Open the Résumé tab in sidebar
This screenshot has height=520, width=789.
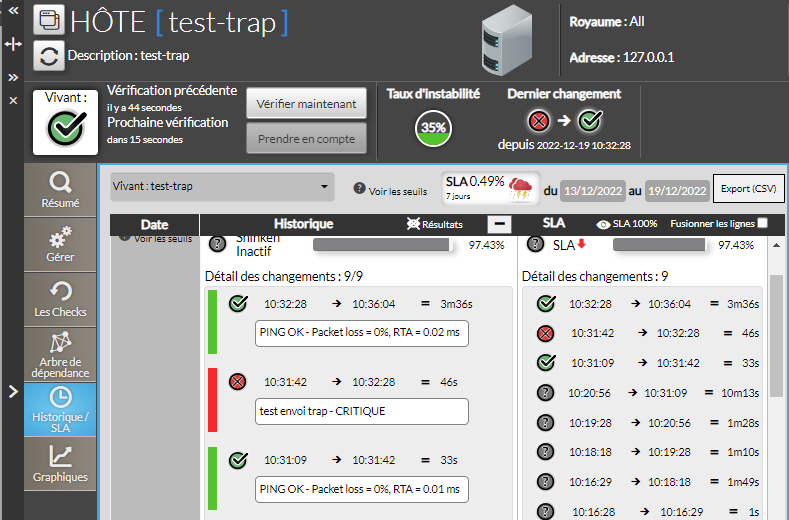point(60,190)
